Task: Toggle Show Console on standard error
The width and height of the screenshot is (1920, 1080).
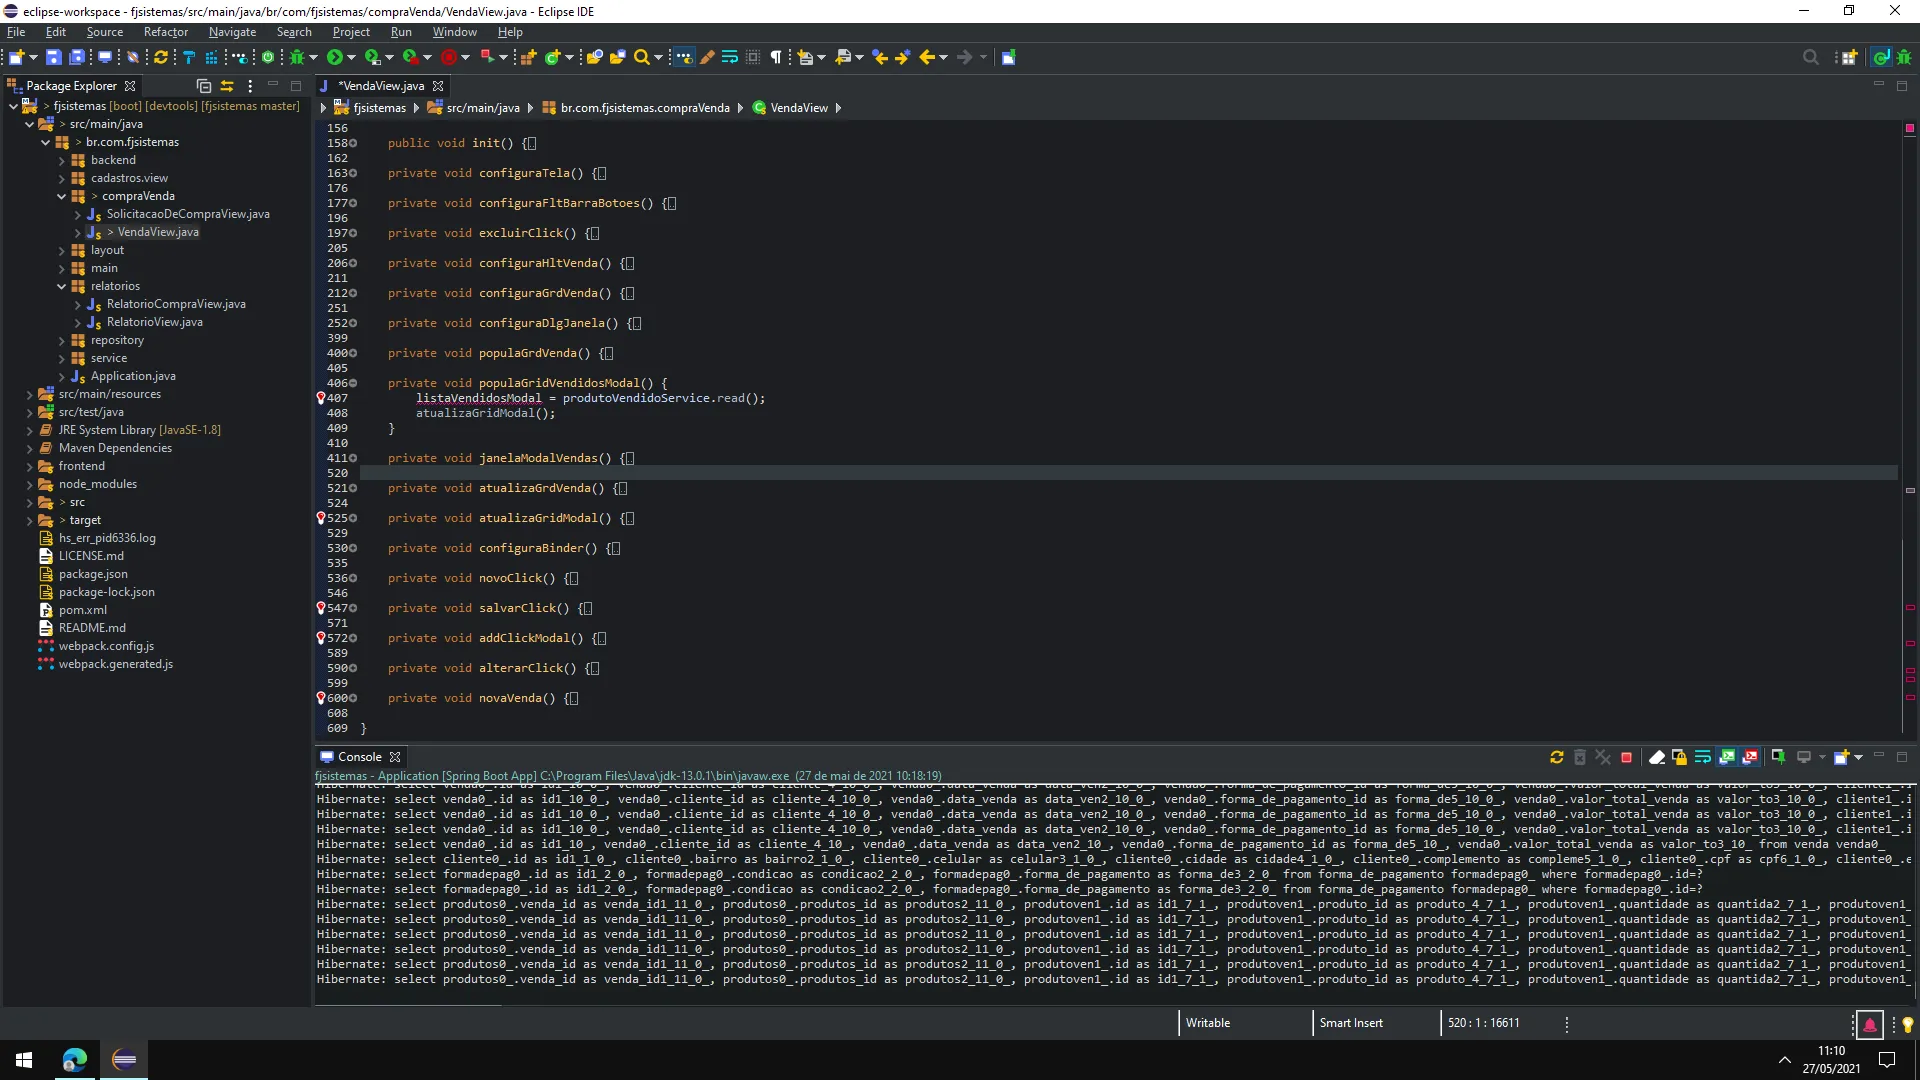Action: tap(1751, 758)
